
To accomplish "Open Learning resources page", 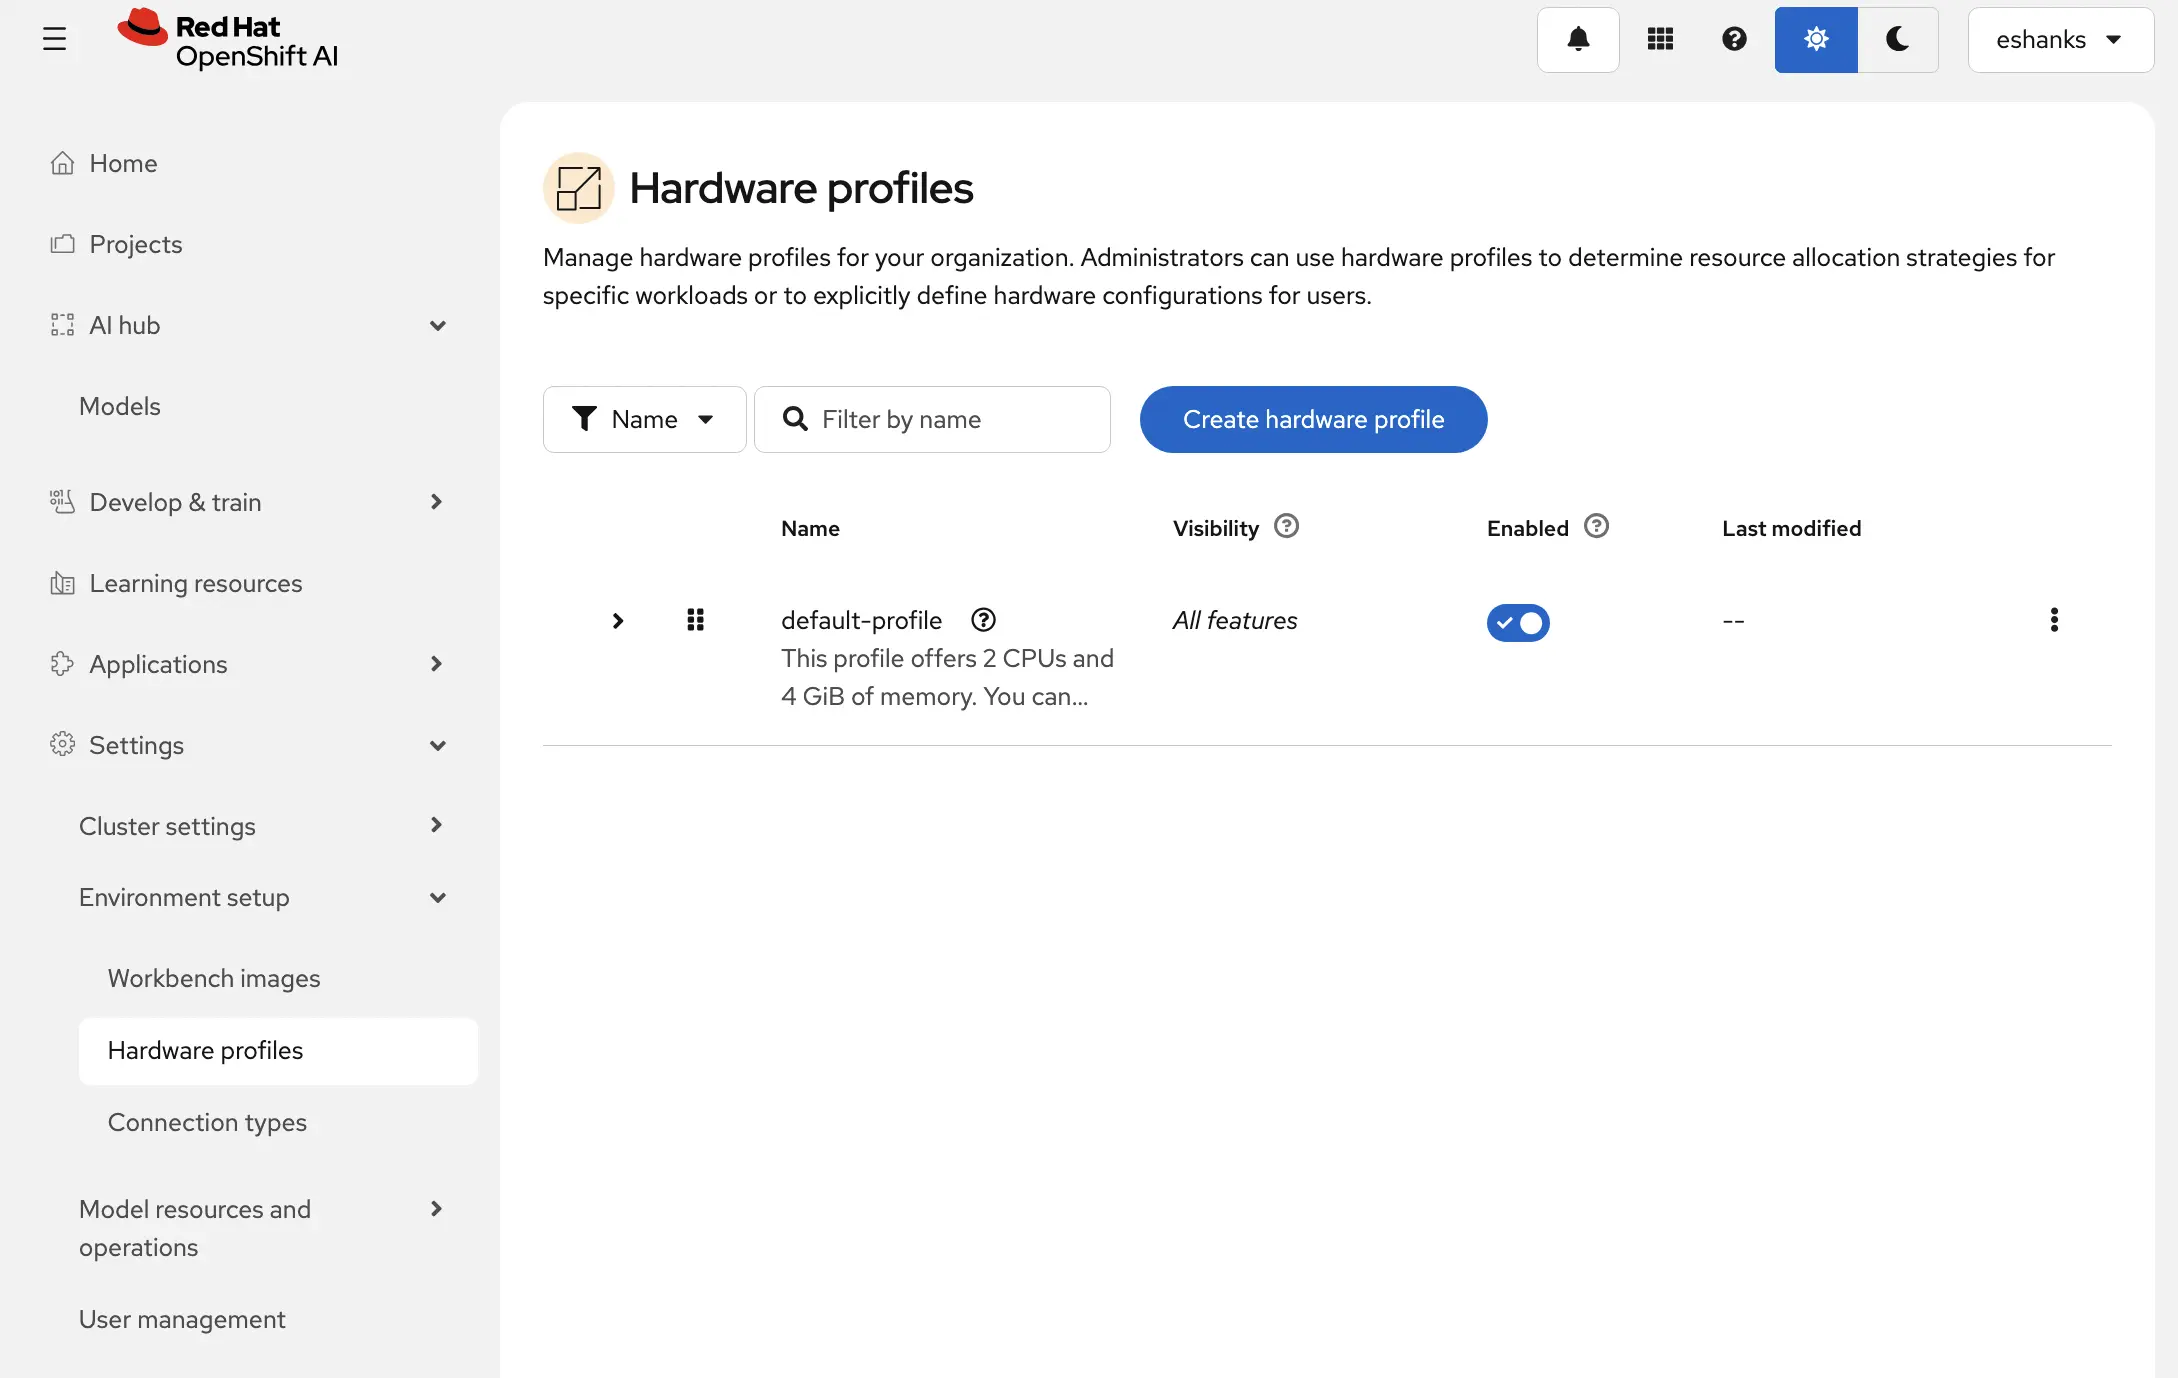I will 195,583.
